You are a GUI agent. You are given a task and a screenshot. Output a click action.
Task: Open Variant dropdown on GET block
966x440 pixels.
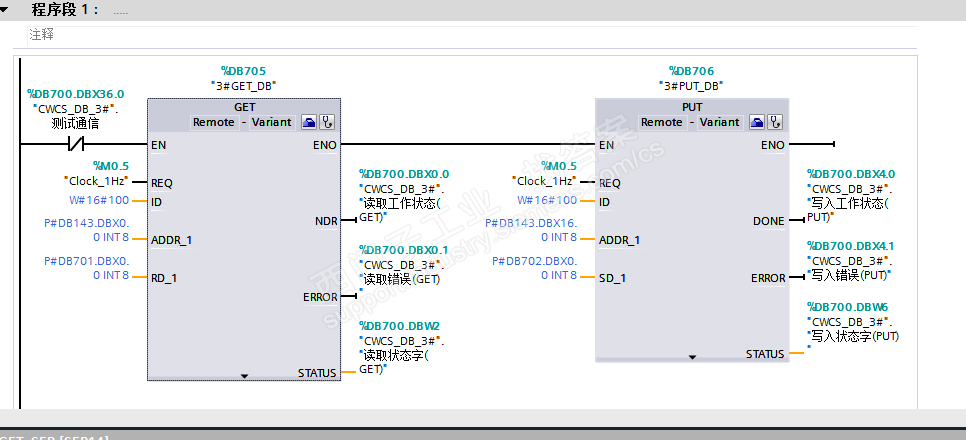[271, 122]
